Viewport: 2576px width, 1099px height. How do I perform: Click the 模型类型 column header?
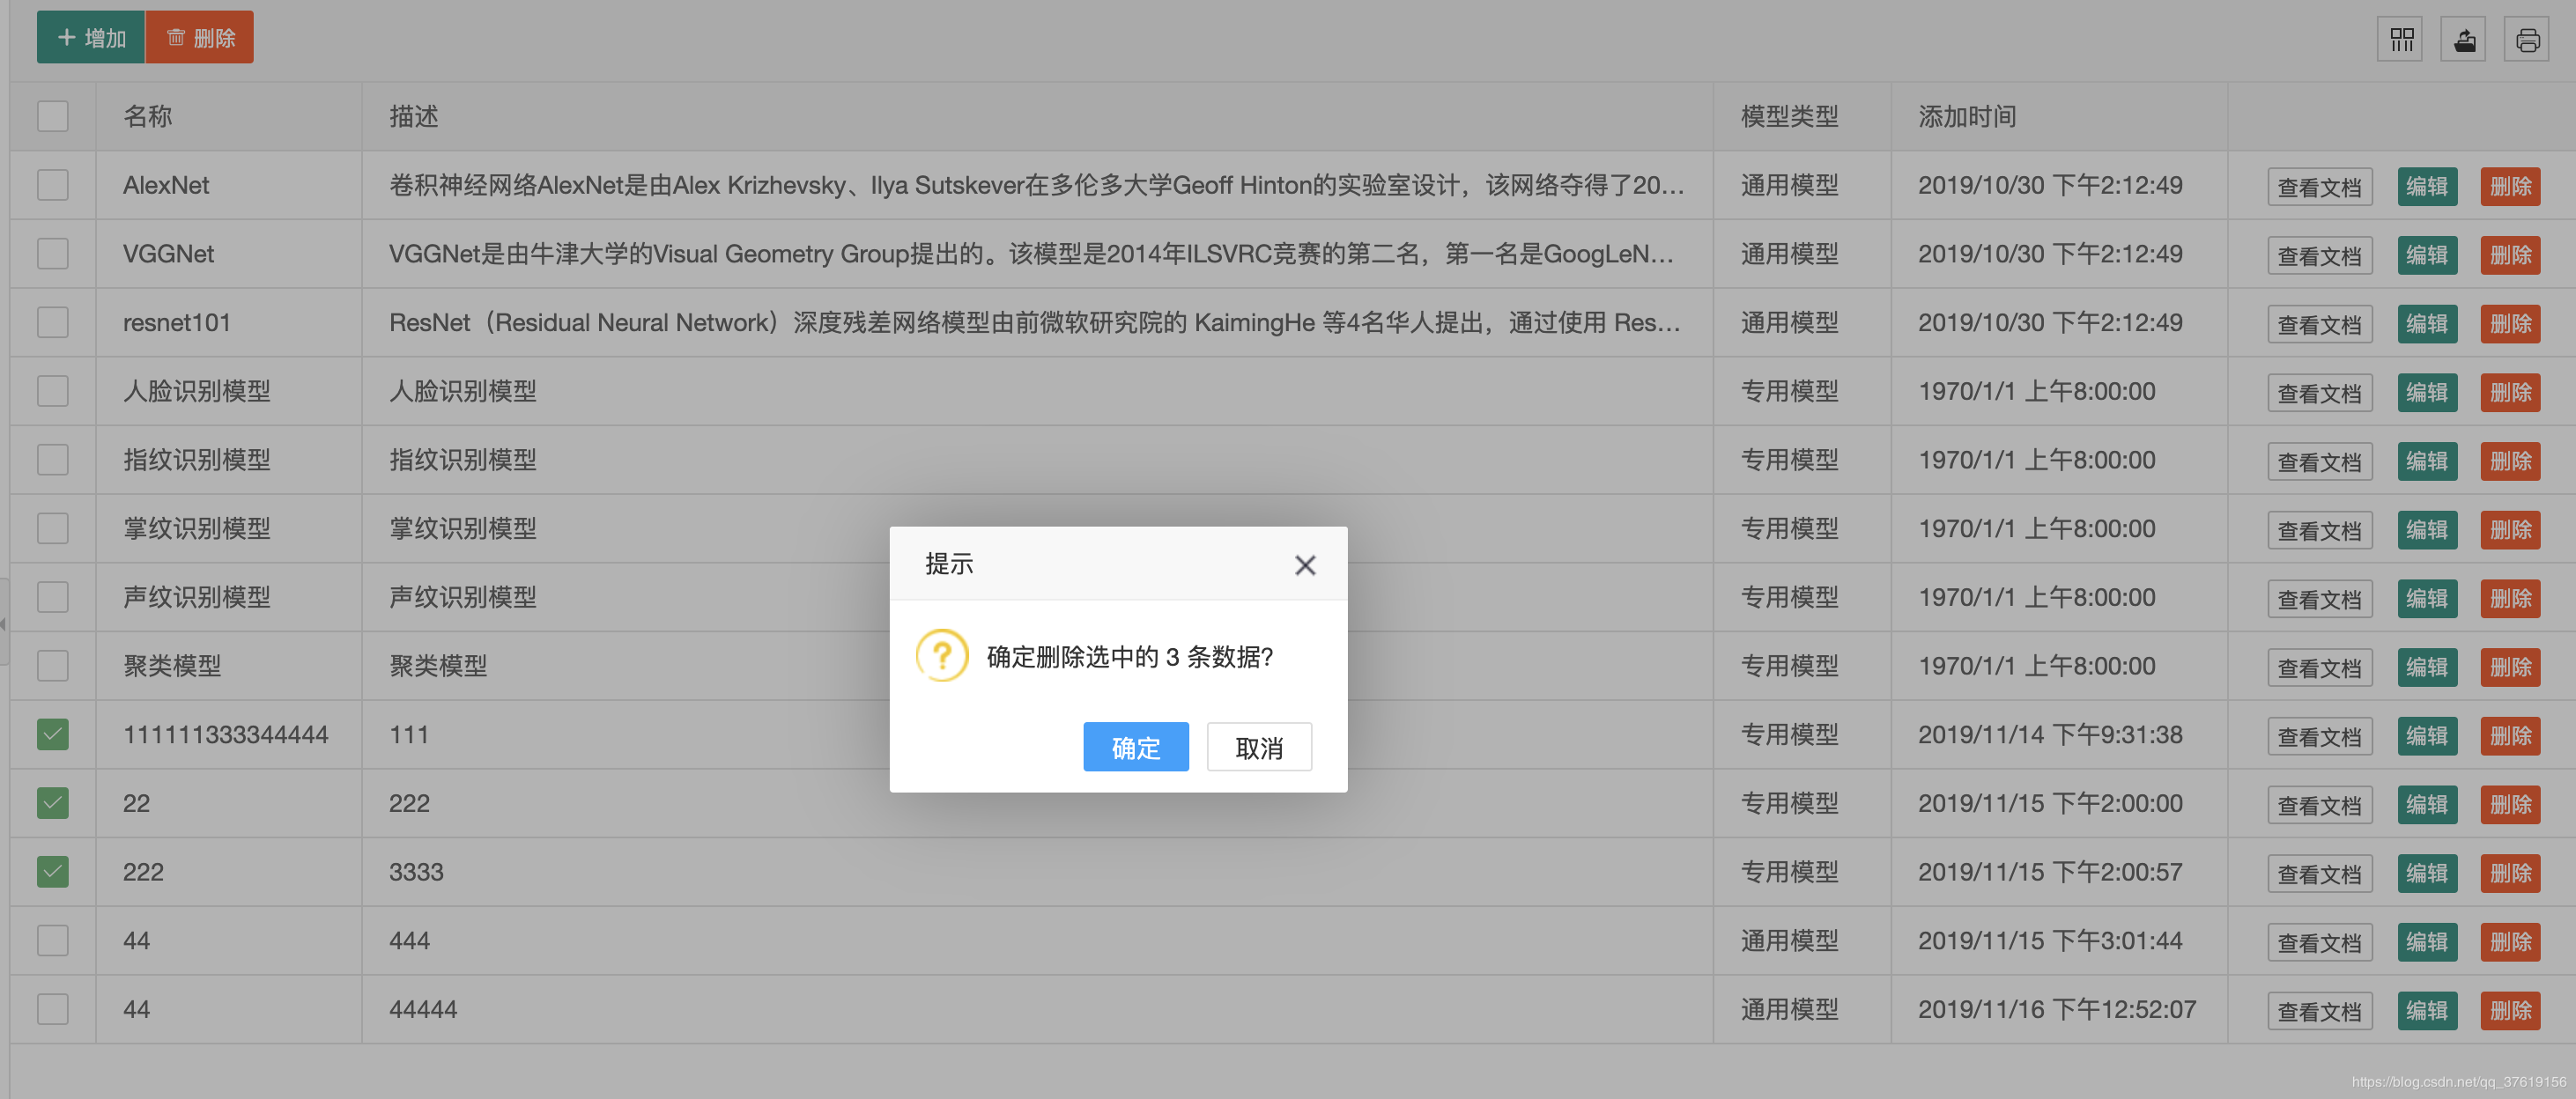(1788, 116)
